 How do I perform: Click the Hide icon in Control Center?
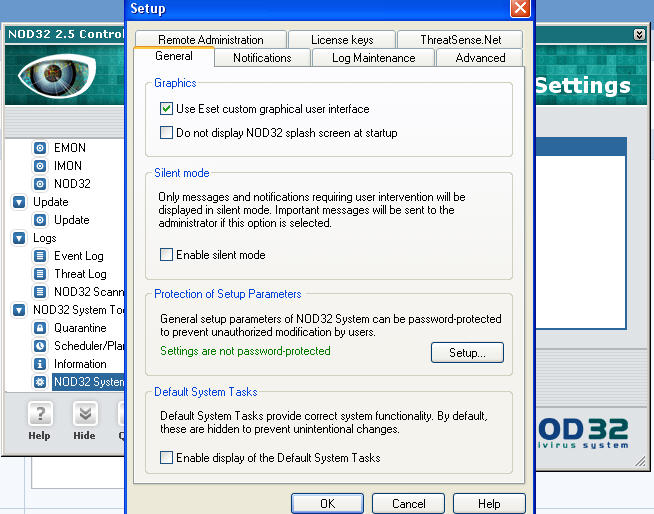85,413
